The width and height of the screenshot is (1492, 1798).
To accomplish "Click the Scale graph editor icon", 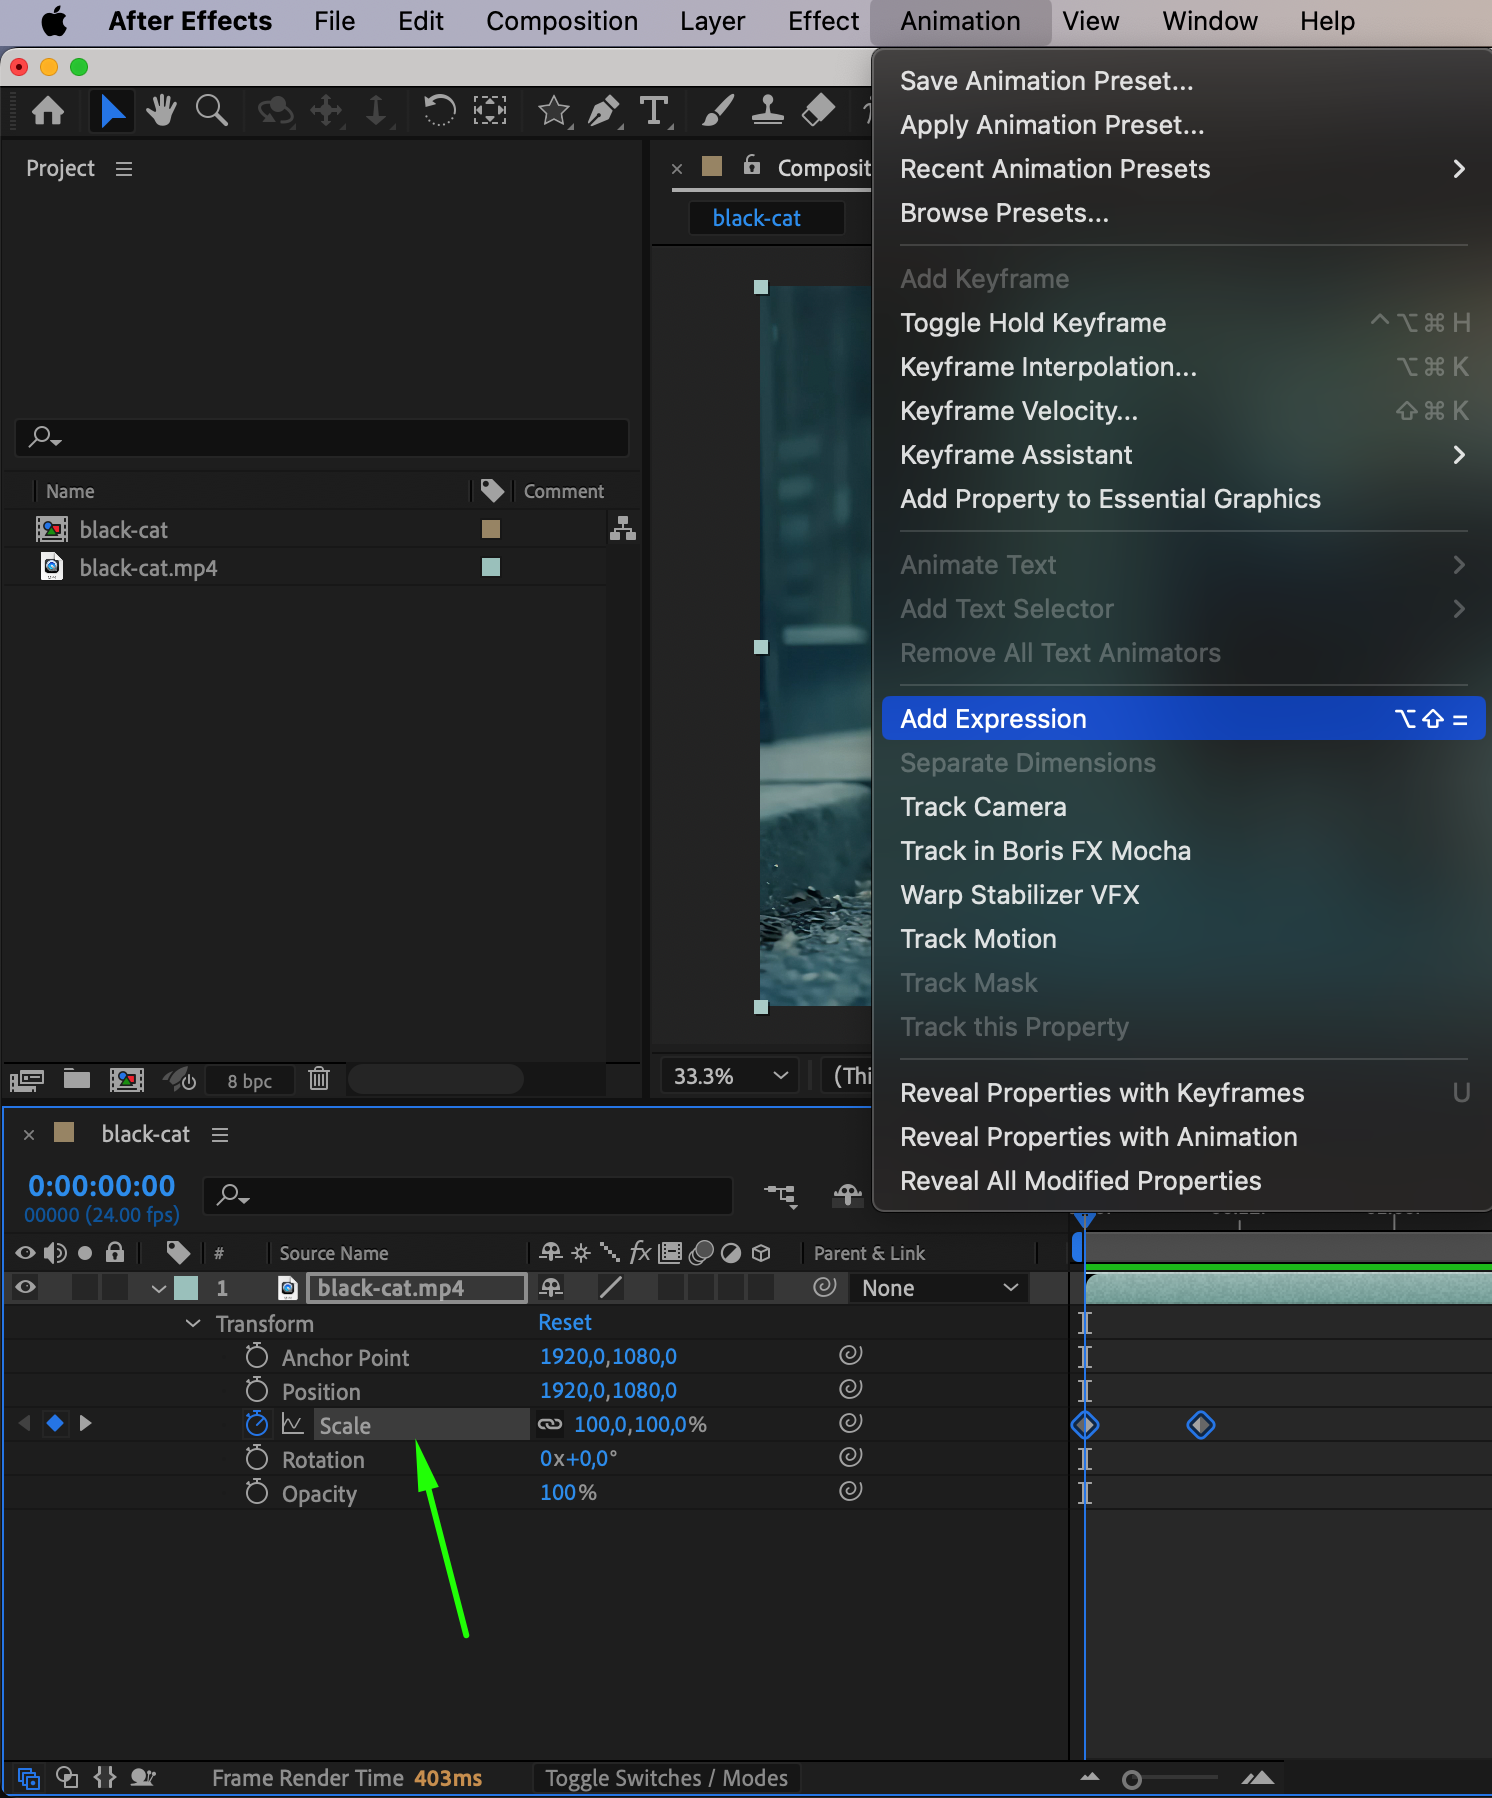I will click(293, 1423).
